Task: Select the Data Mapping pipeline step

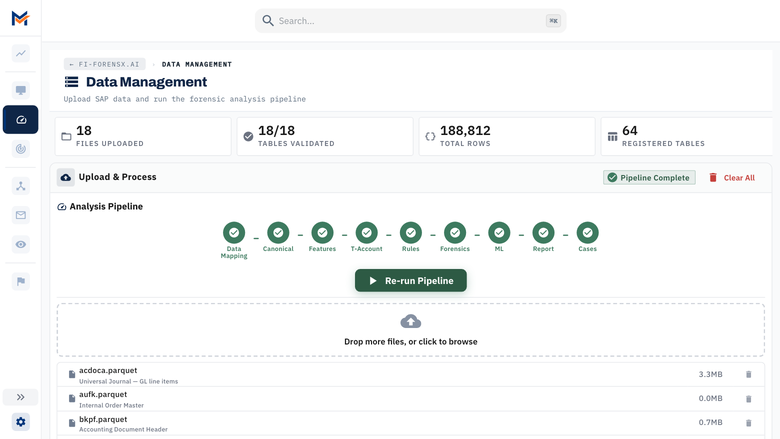Action: (234, 240)
